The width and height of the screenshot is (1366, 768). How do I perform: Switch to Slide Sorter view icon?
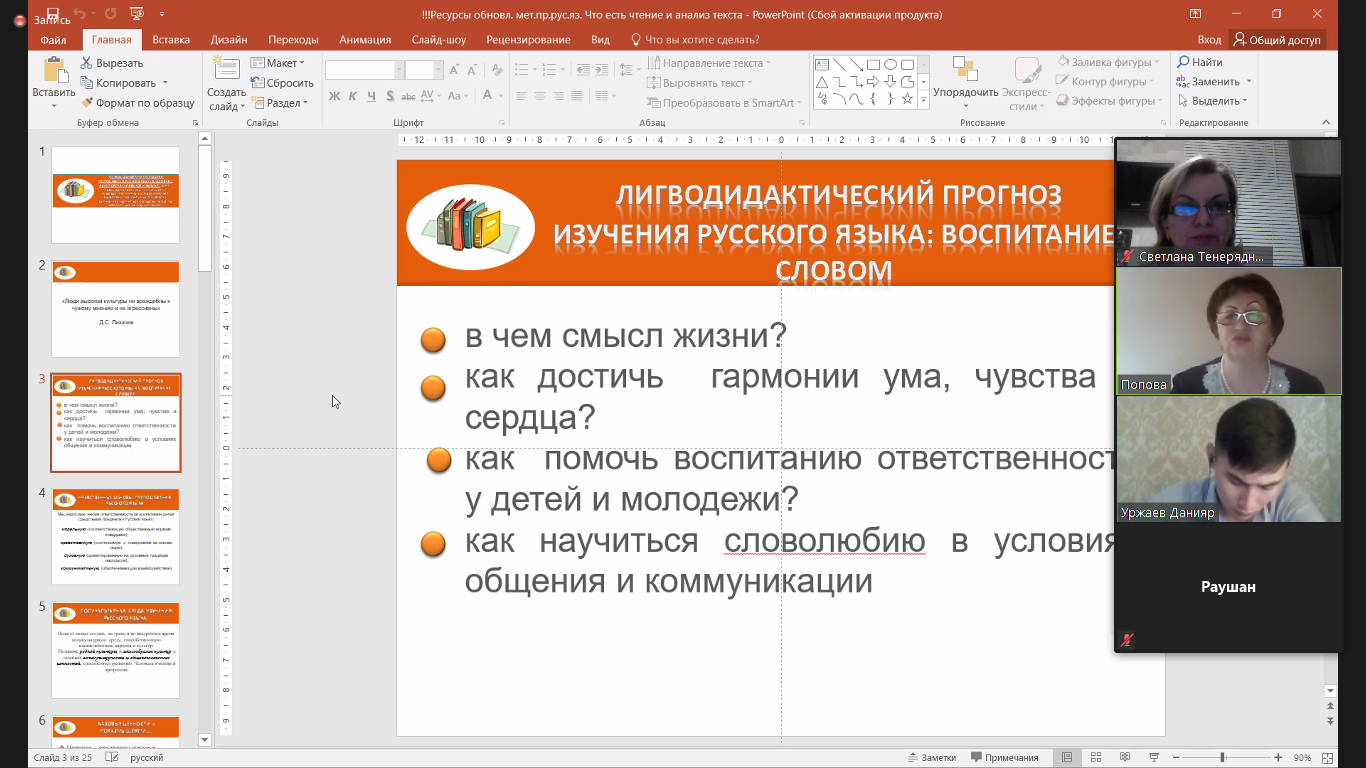(1096, 758)
